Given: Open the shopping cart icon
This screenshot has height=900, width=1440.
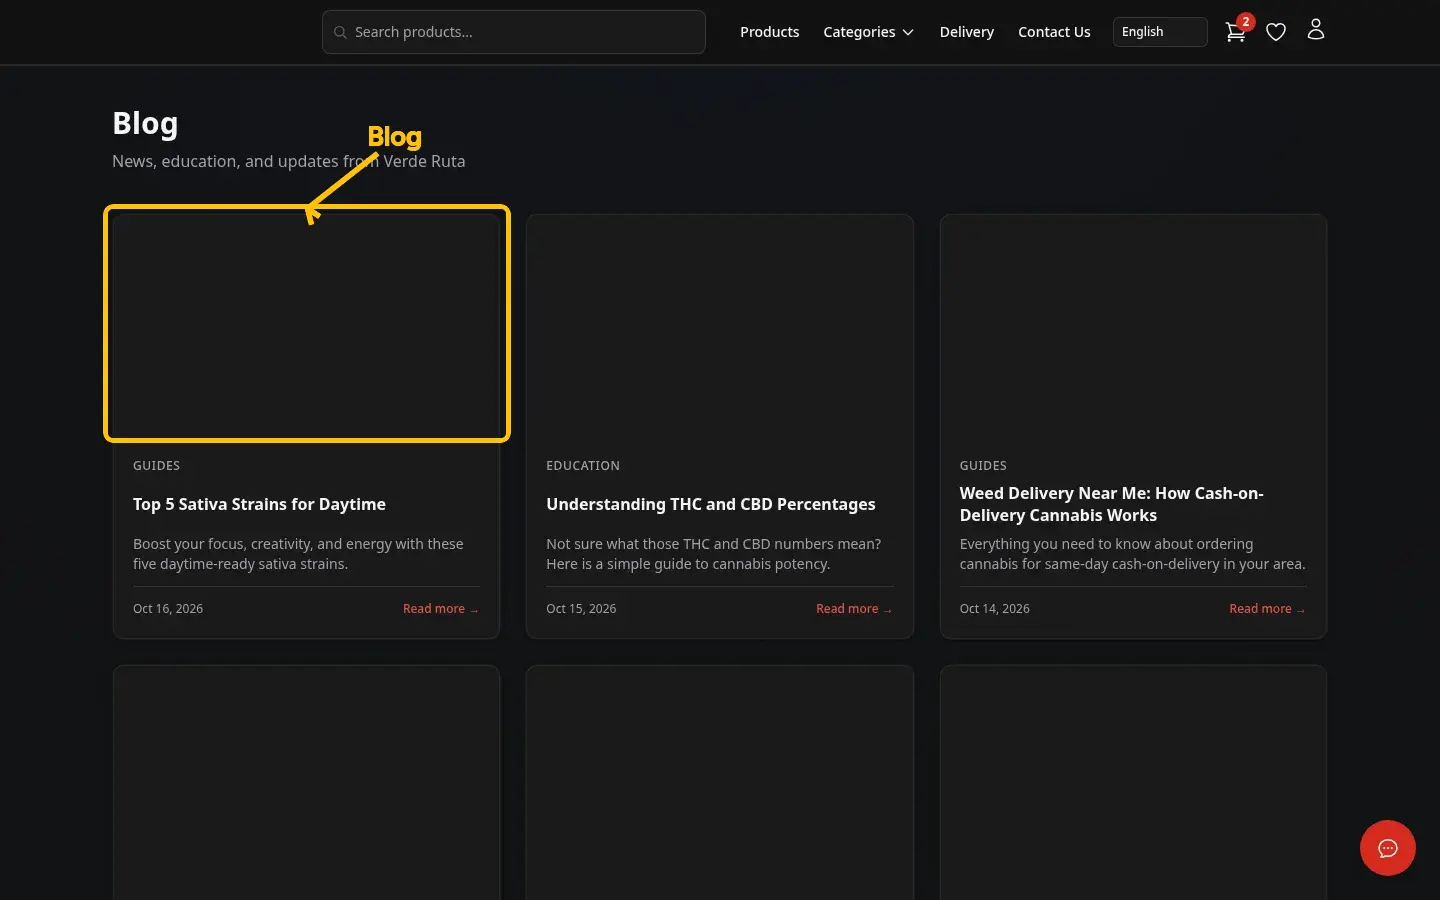Looking at the screenshot, I should coord(1235,32).
